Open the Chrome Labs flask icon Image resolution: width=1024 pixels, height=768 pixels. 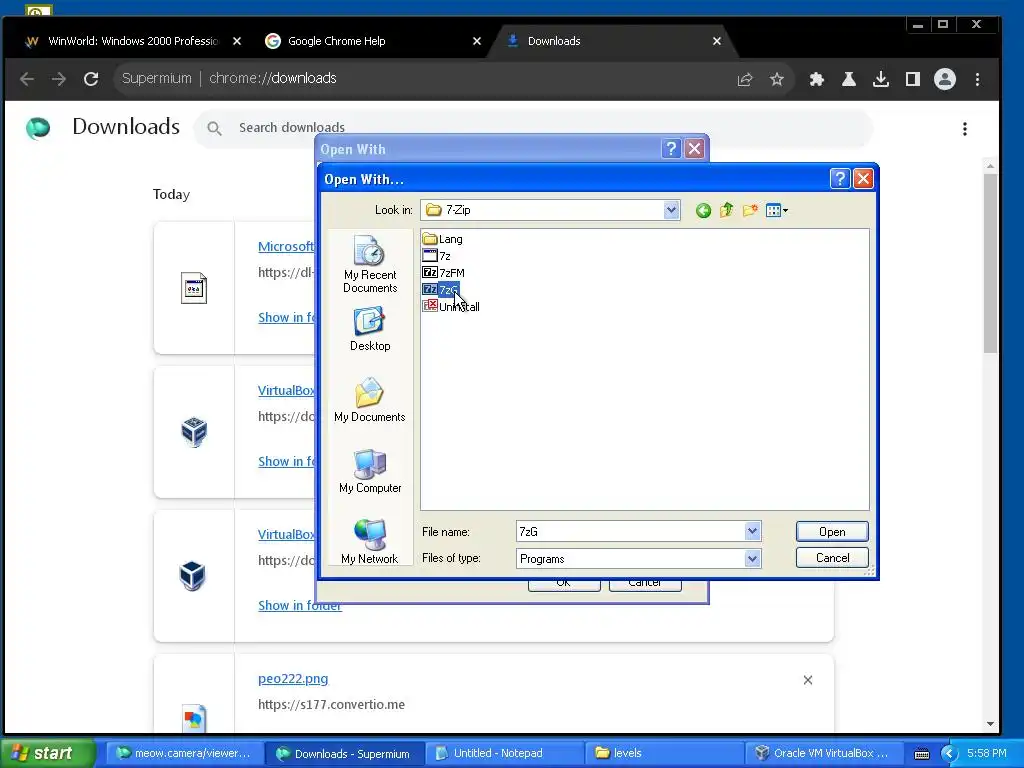(x=848, y=80)
